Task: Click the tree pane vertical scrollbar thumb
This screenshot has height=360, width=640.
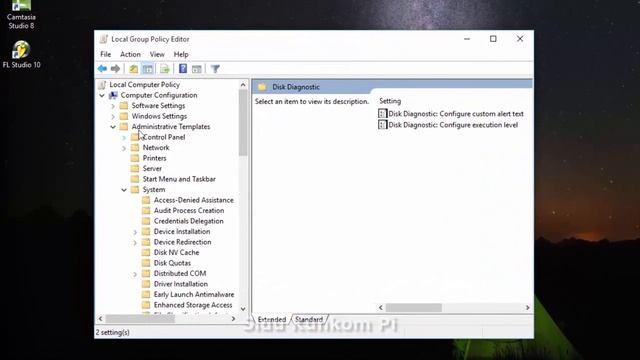Action: [243, 122]
